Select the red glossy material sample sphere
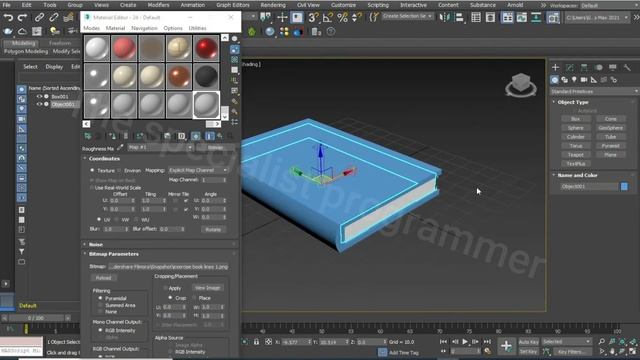The height and width of the screenshot is (360, 640). (x=206, y=48)
